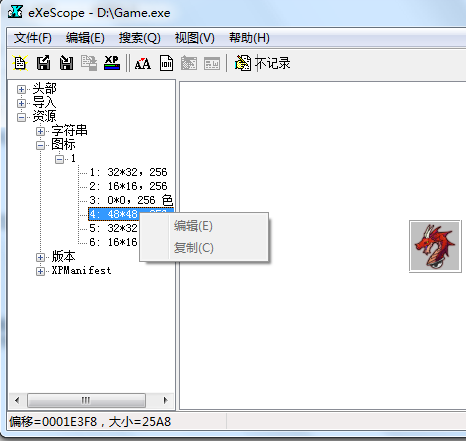Collapse icon group 1 node
The width and height of the screenshot is (466, 441).
pos(59,159)
